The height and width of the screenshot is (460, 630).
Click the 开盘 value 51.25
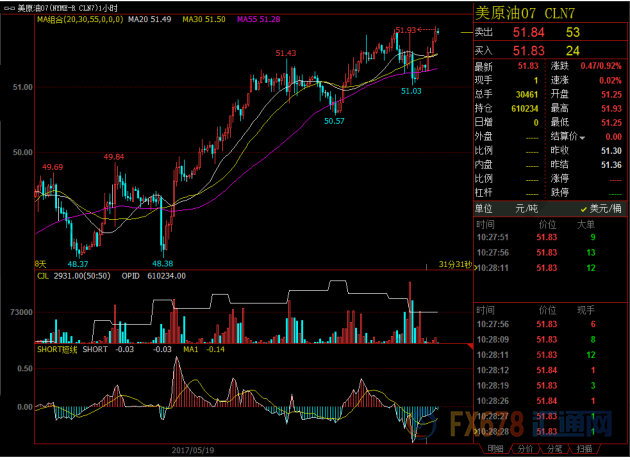click(x=611, y=94)
